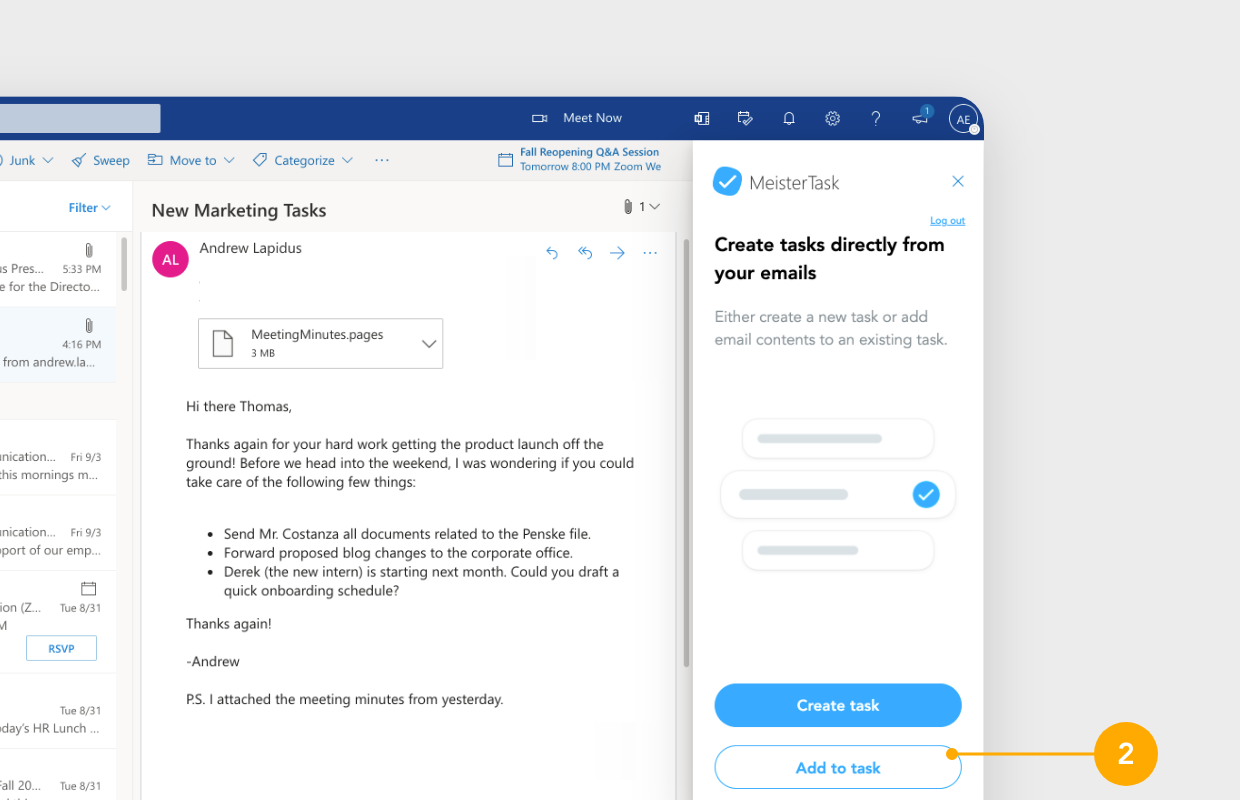Click the New Marketing Tasks subject heading

[x=239, y=210]
